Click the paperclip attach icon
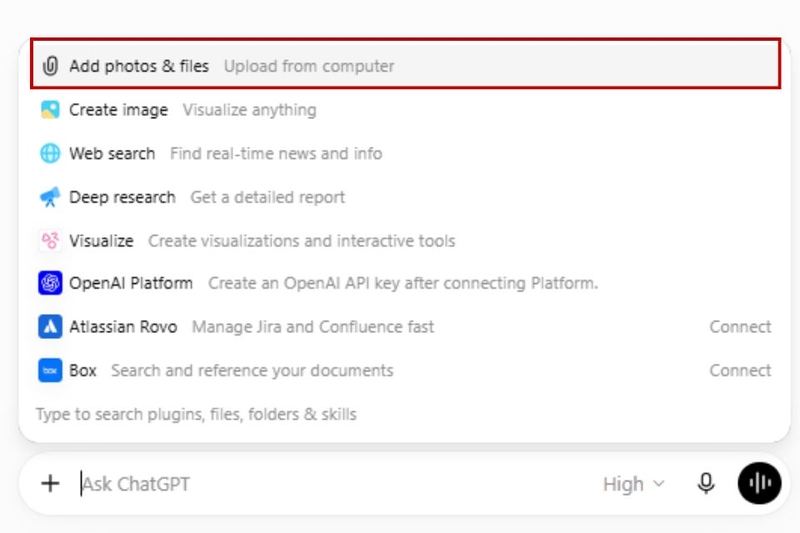 tap(50, 66)
